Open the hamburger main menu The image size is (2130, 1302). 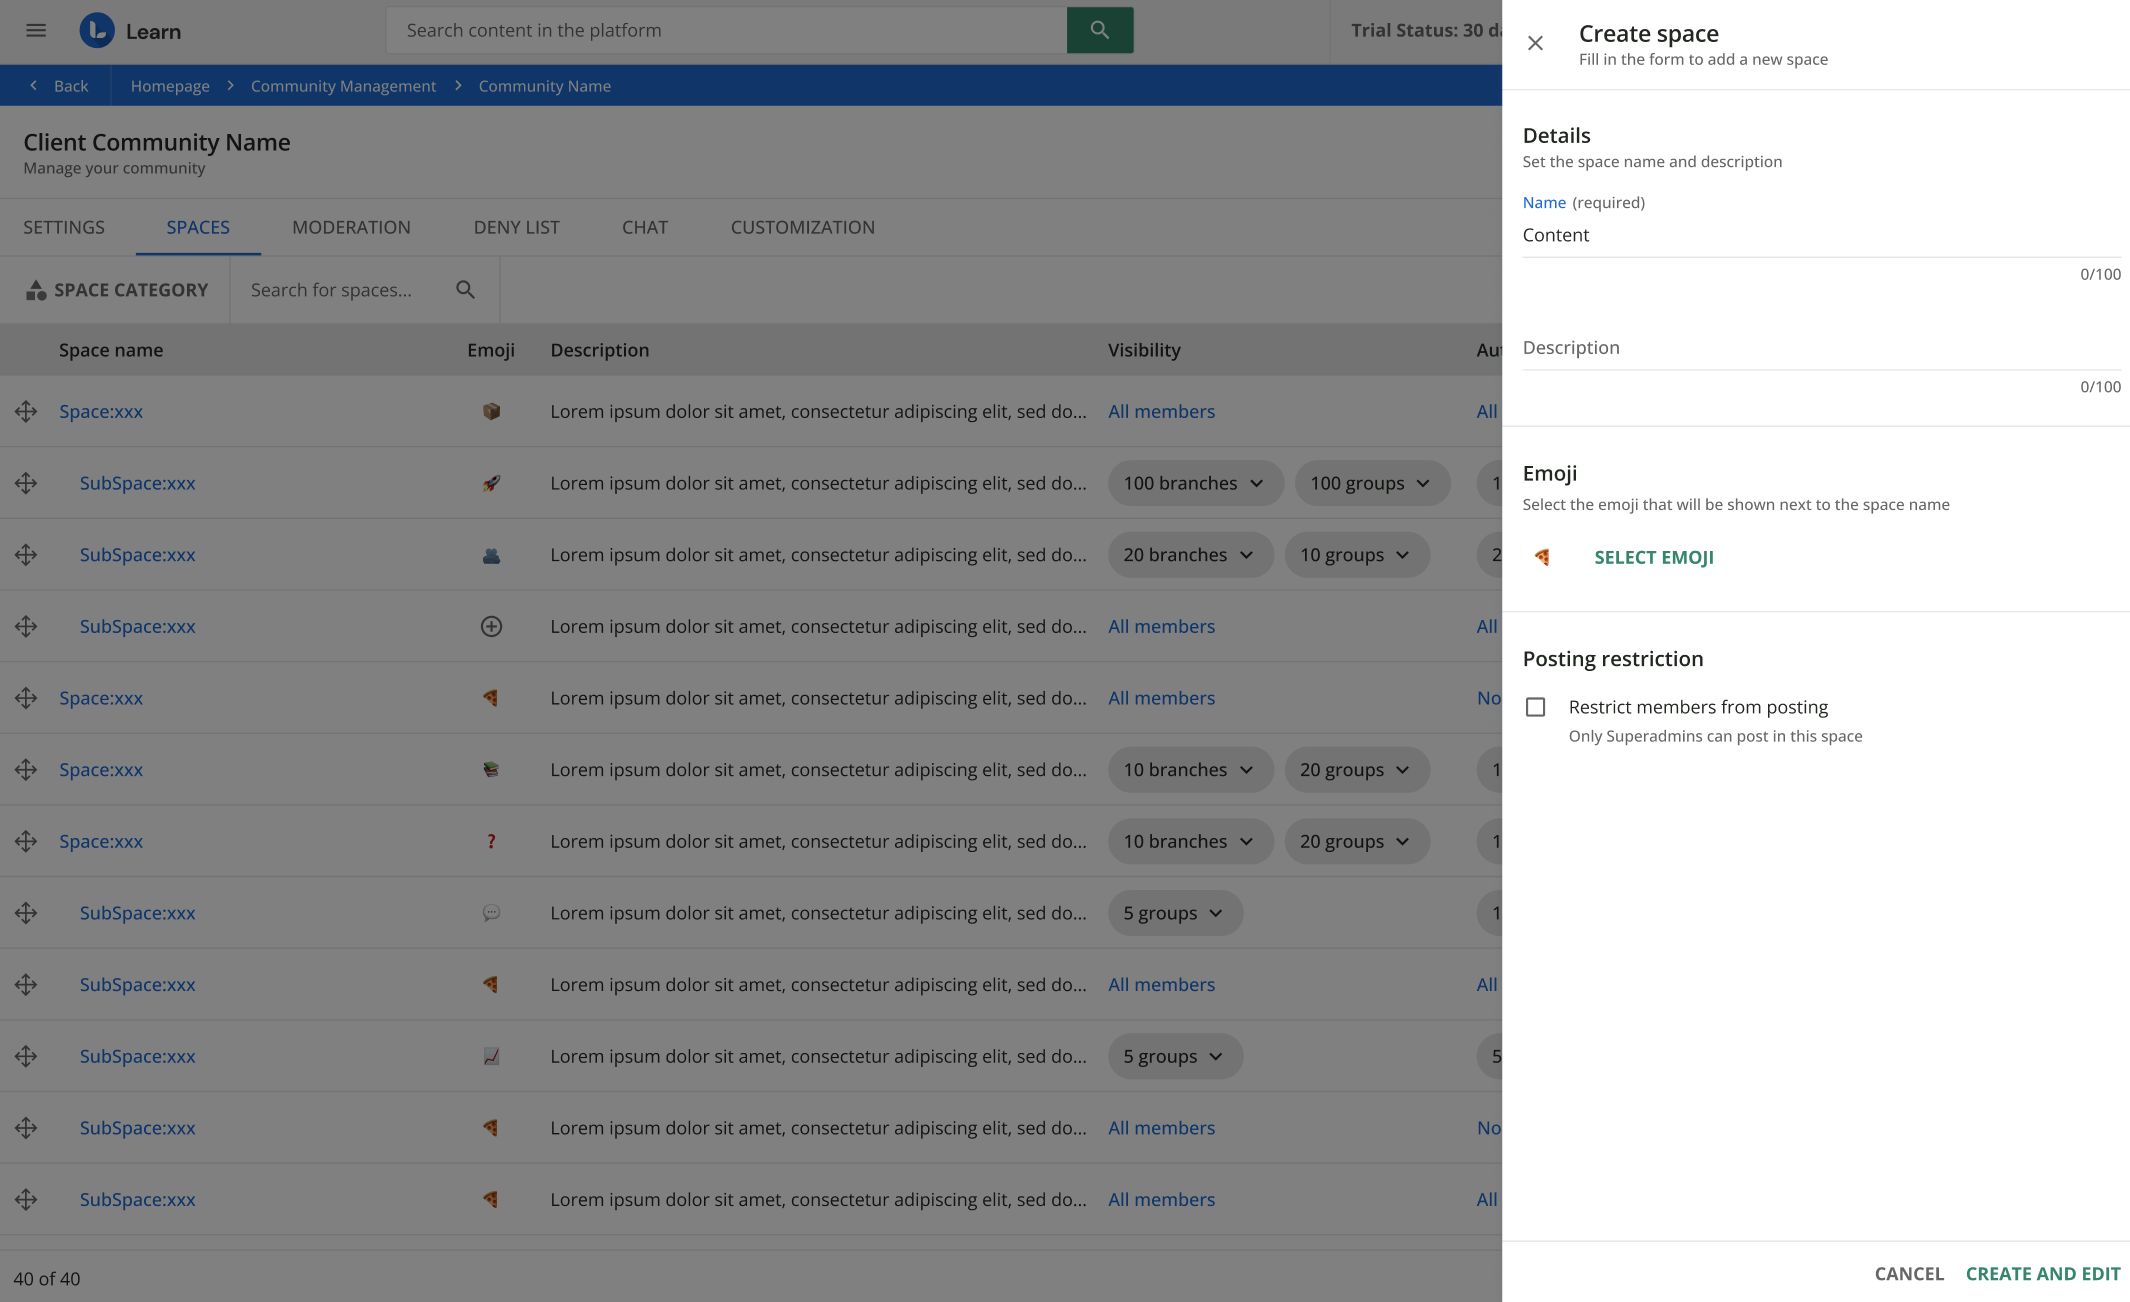[36, 30]
